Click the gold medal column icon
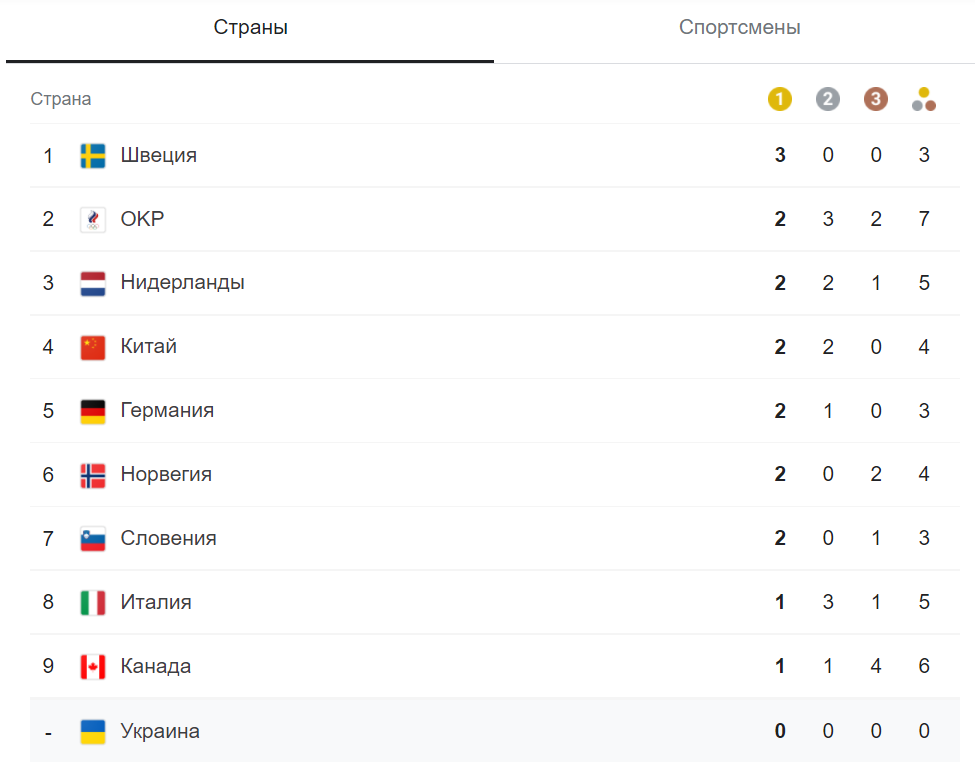 tap(780, 99)
